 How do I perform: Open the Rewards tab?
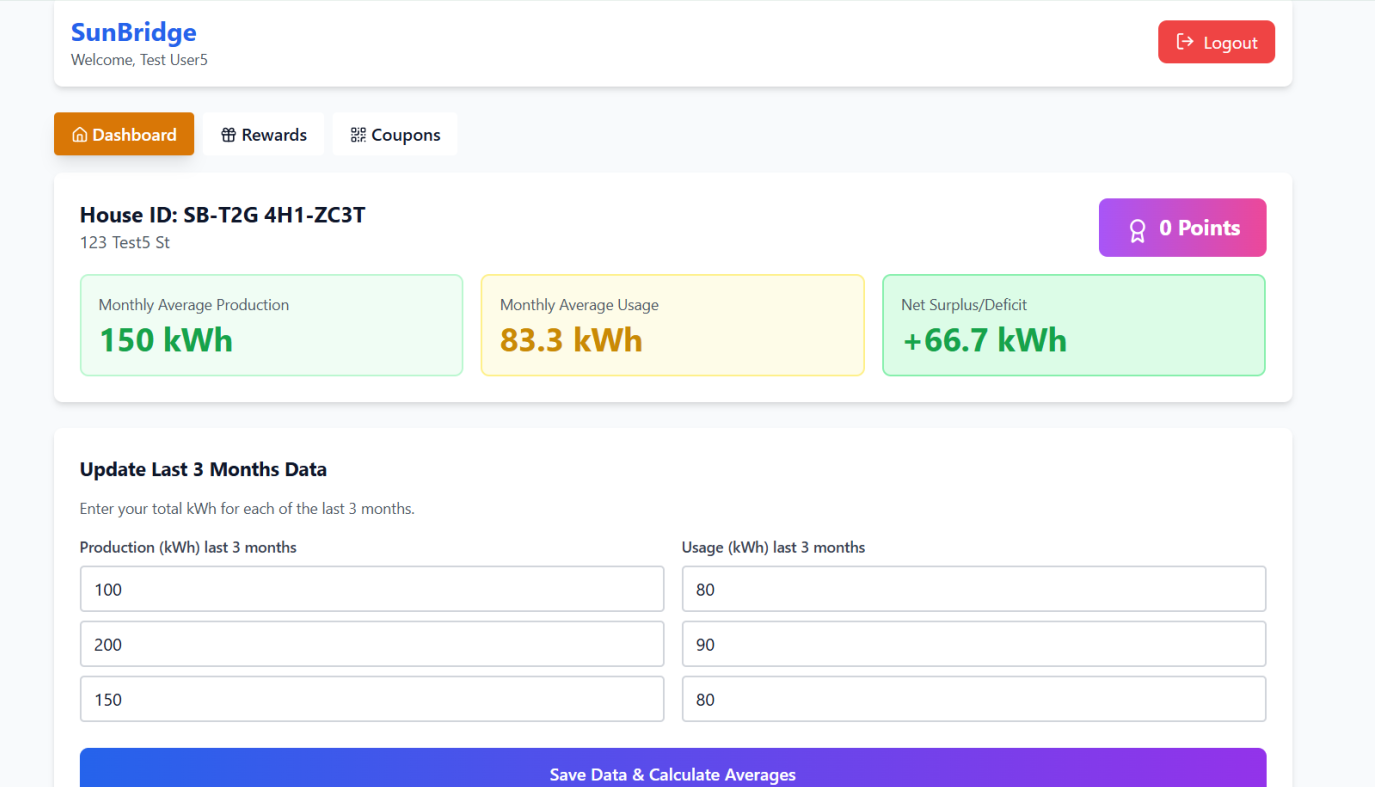click(x=264, y=134)
